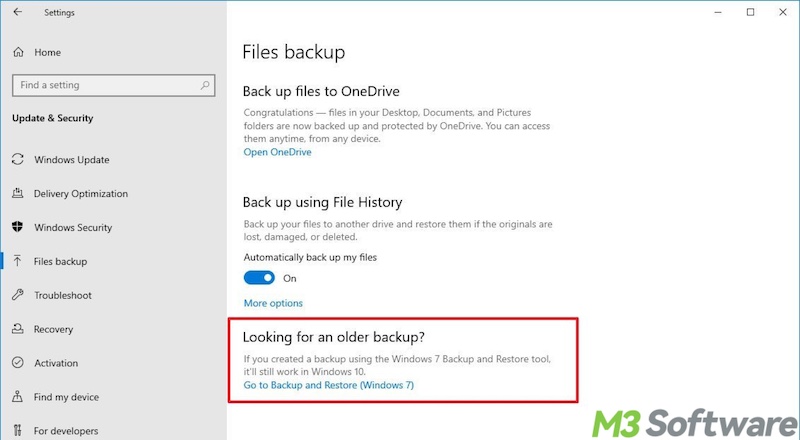Click the Activation checkmark icon
The height and width of the screenshot is (440, 800).
(x=18, y=363)
